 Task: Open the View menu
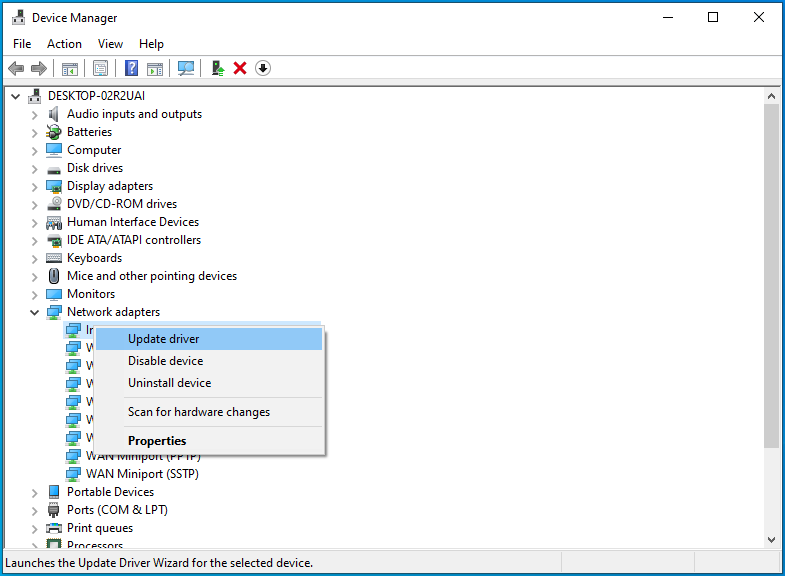[x=110, y=44]
